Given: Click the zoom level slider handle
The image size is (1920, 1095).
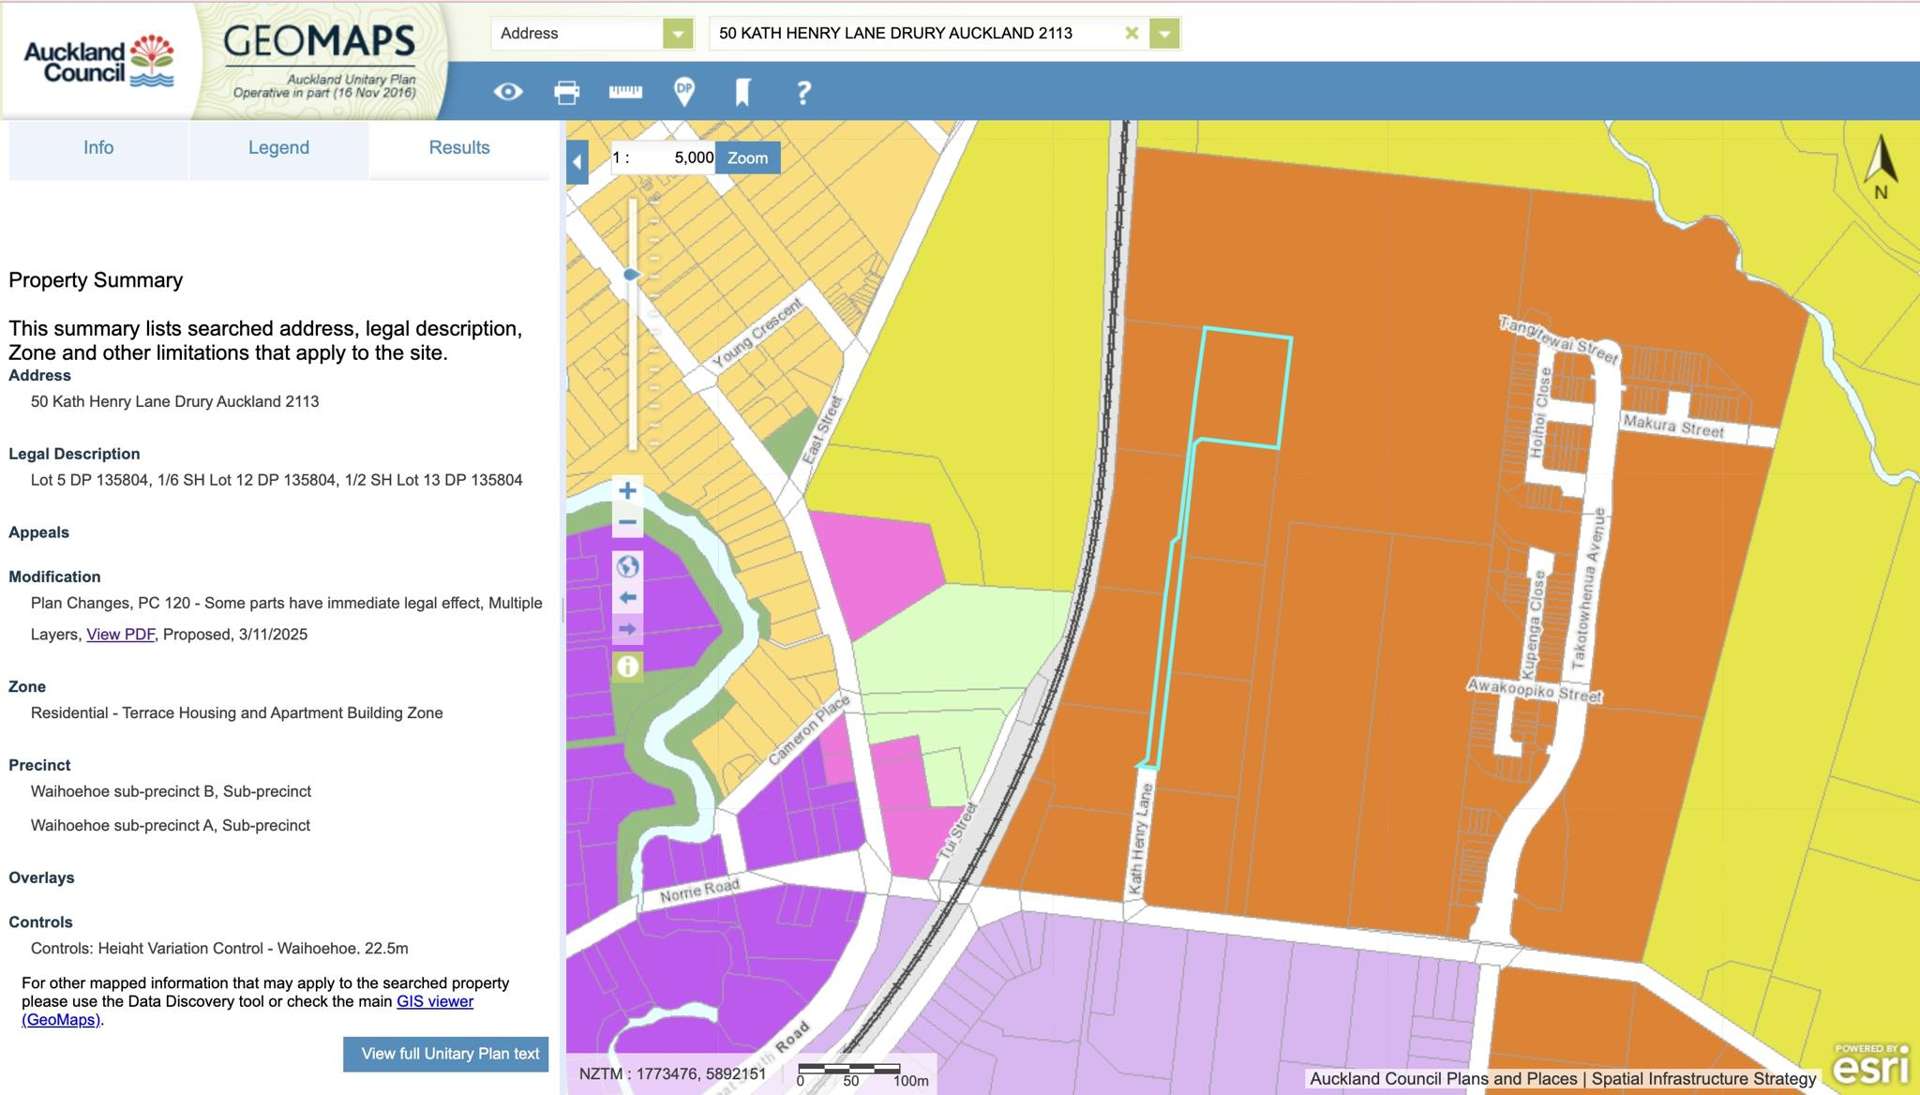Looking at the screenshot, I should coord(631,274).
